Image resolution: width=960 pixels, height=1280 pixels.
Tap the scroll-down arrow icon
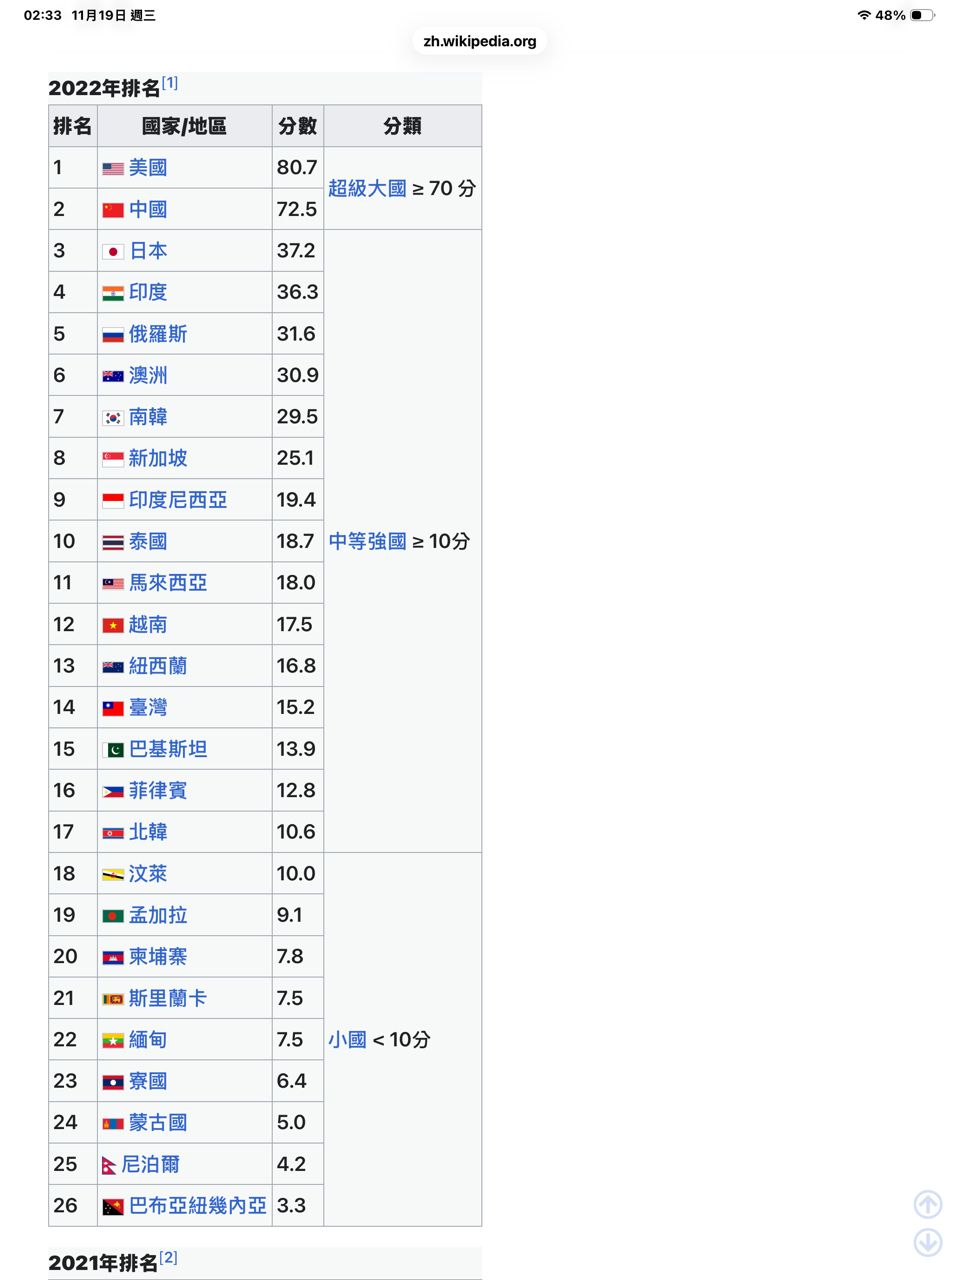click(x=928, y=1242)
